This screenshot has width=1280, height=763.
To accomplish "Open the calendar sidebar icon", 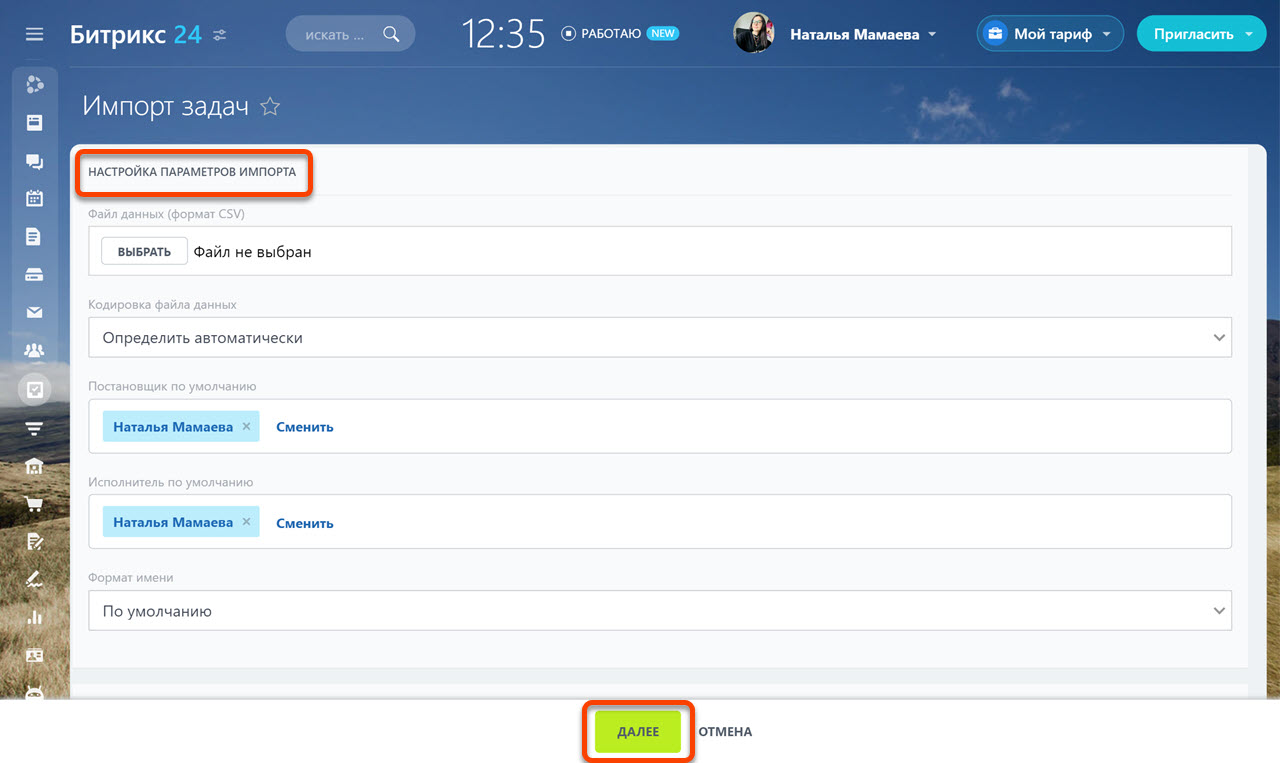I will coord(35,198).
